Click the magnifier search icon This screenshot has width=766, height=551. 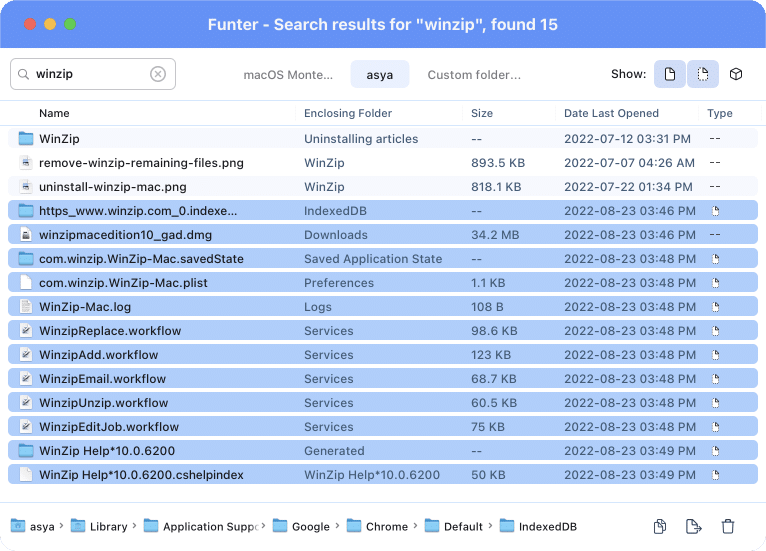click(23, 74)
